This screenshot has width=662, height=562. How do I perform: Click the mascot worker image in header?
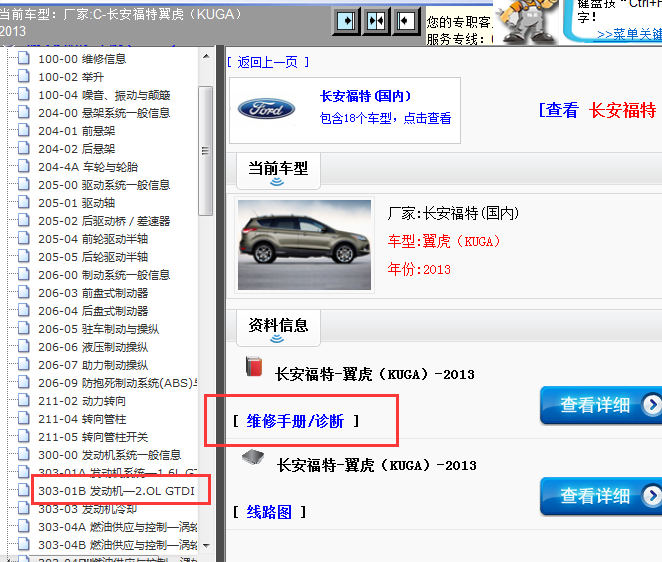526,21
